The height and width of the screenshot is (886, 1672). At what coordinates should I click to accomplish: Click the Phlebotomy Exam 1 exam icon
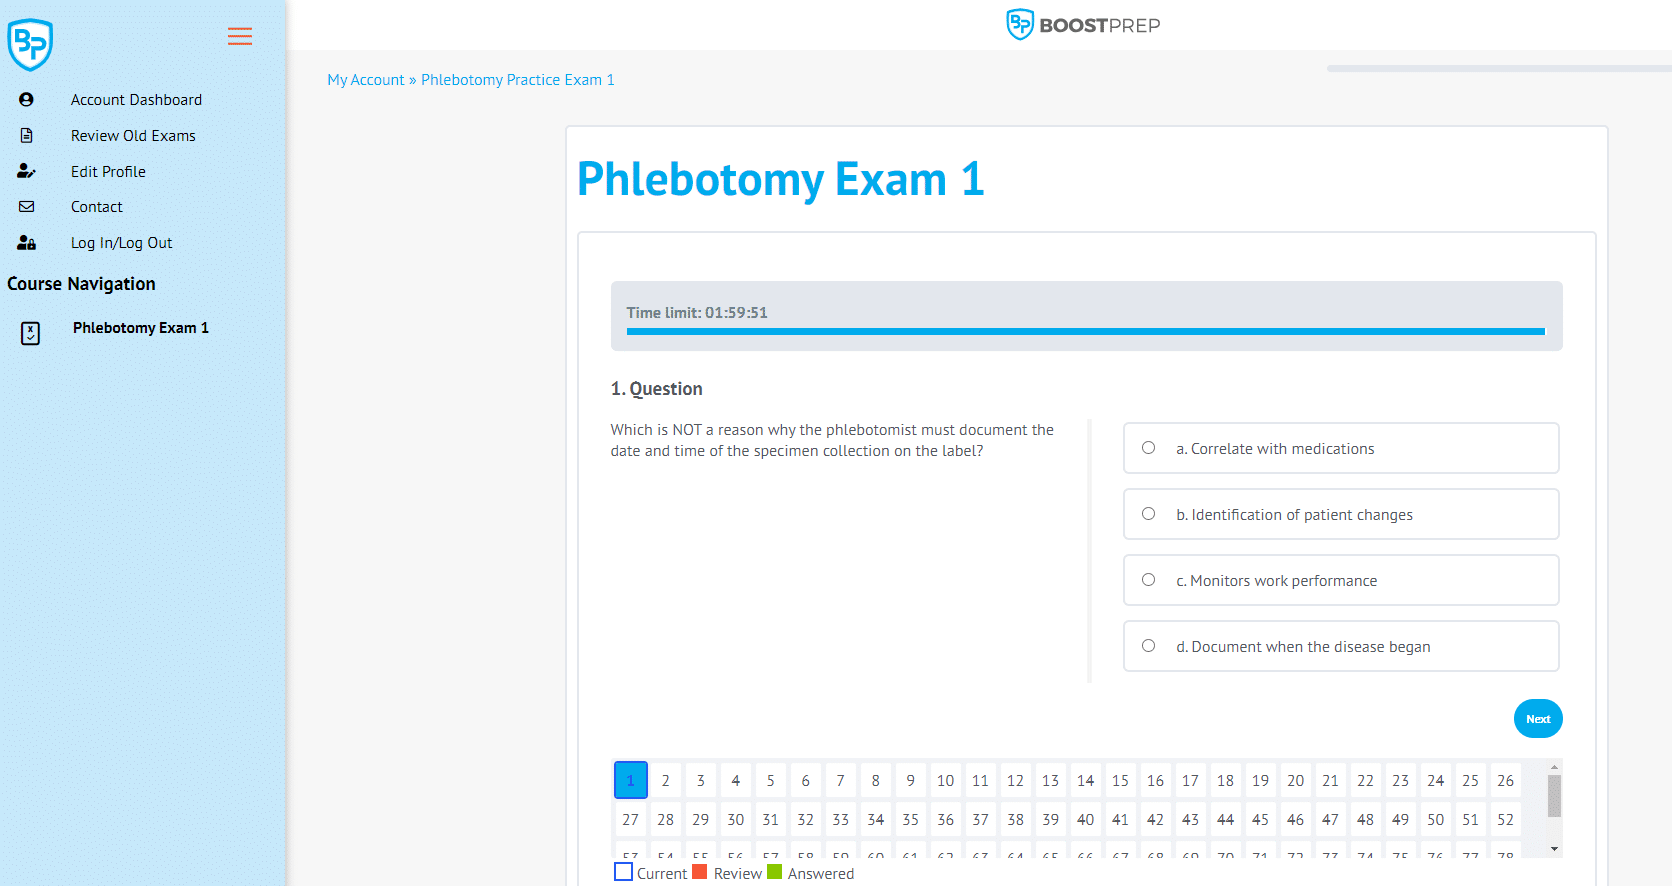[30, 333]
